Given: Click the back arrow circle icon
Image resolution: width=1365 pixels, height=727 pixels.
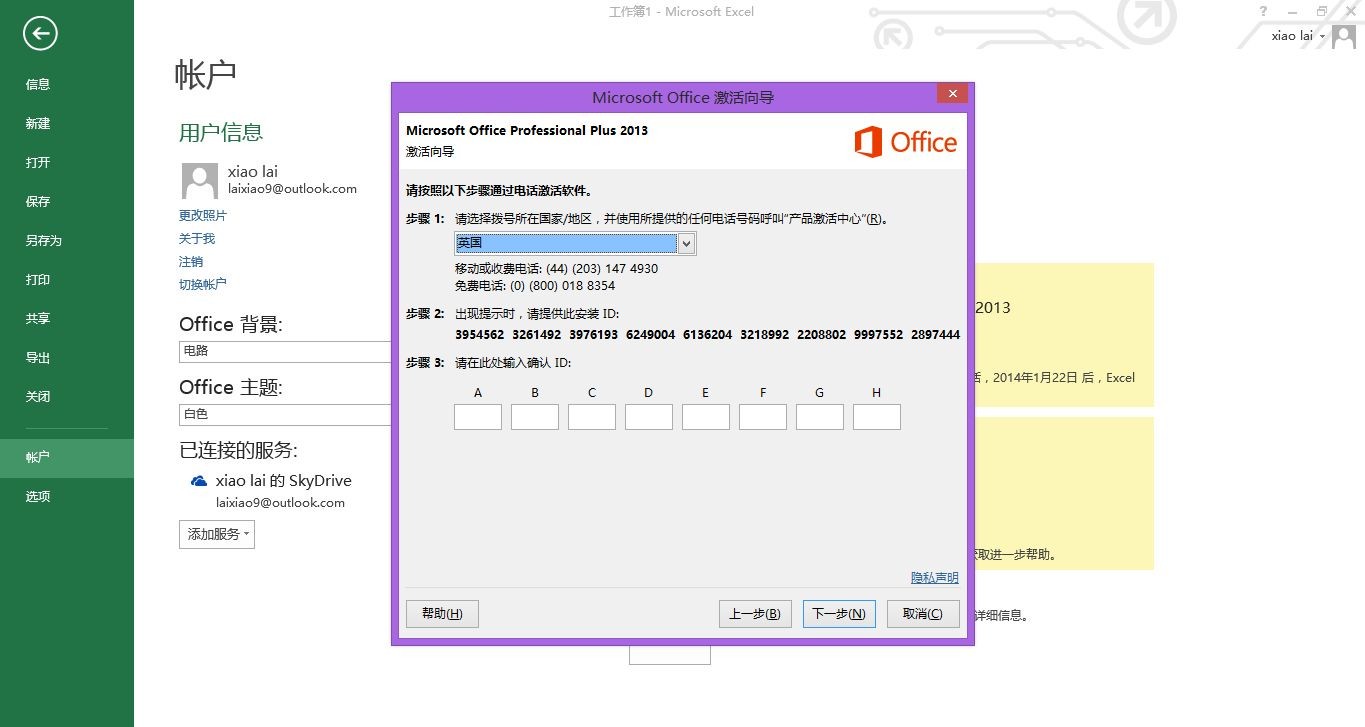Looking at the screenshot, I should pos(40,34).
